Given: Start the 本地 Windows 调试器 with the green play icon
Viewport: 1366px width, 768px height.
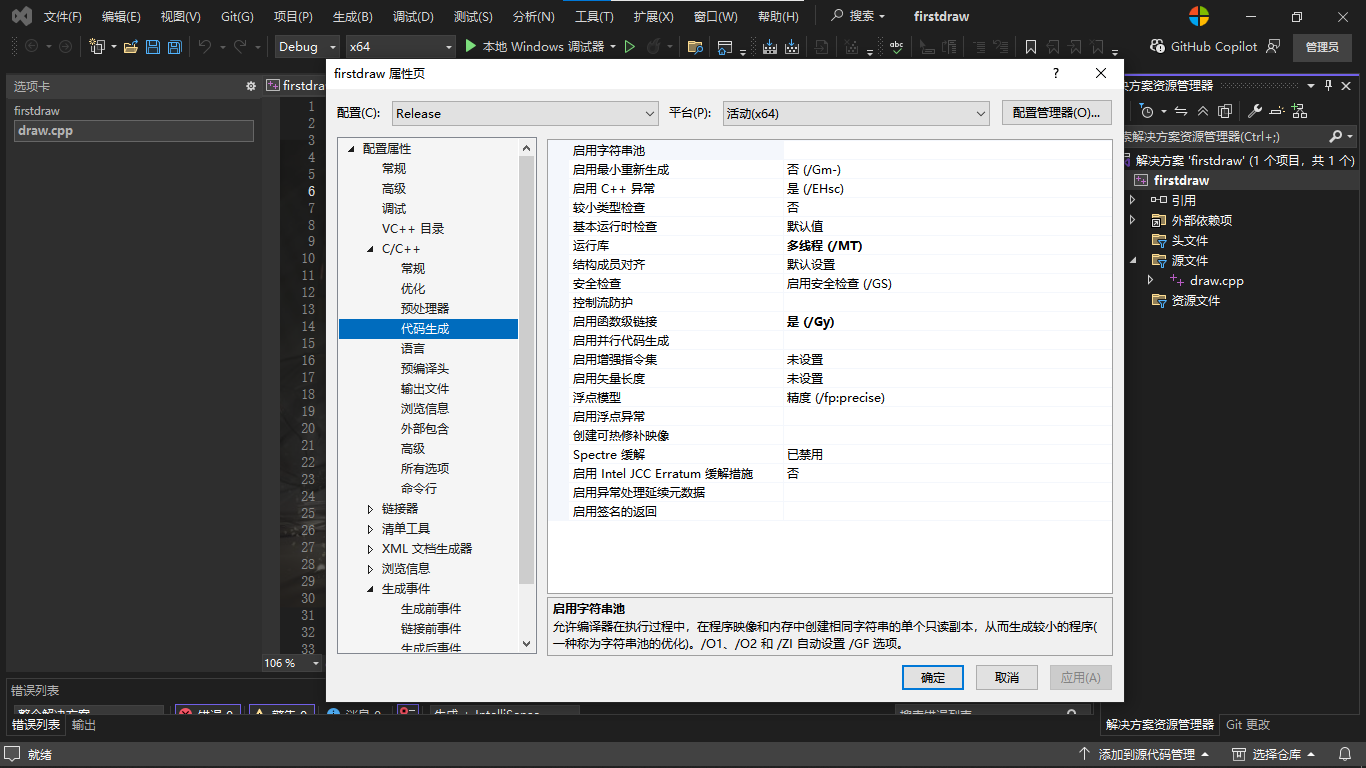Looking at the screenshot, I should [x=469, y=45].
